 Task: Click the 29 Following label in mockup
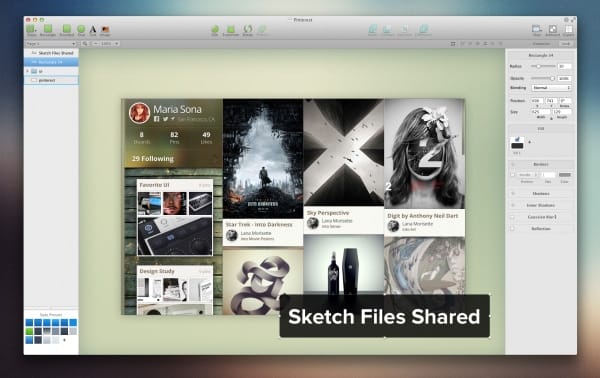(x=153, y=158)
